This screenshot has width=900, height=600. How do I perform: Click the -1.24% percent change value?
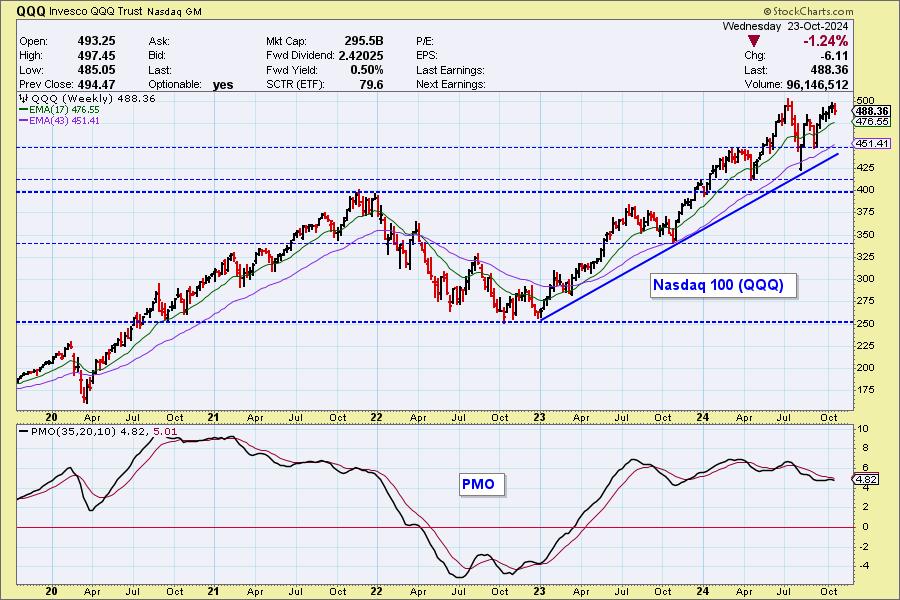tap(825, 41)
